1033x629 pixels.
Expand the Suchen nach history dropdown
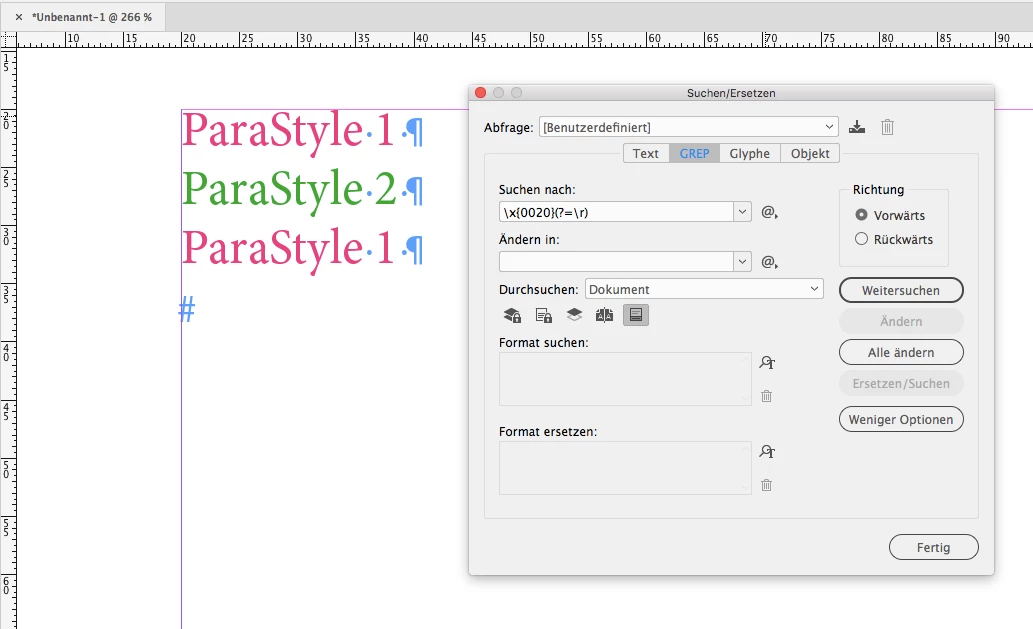(x=742, y=212)
